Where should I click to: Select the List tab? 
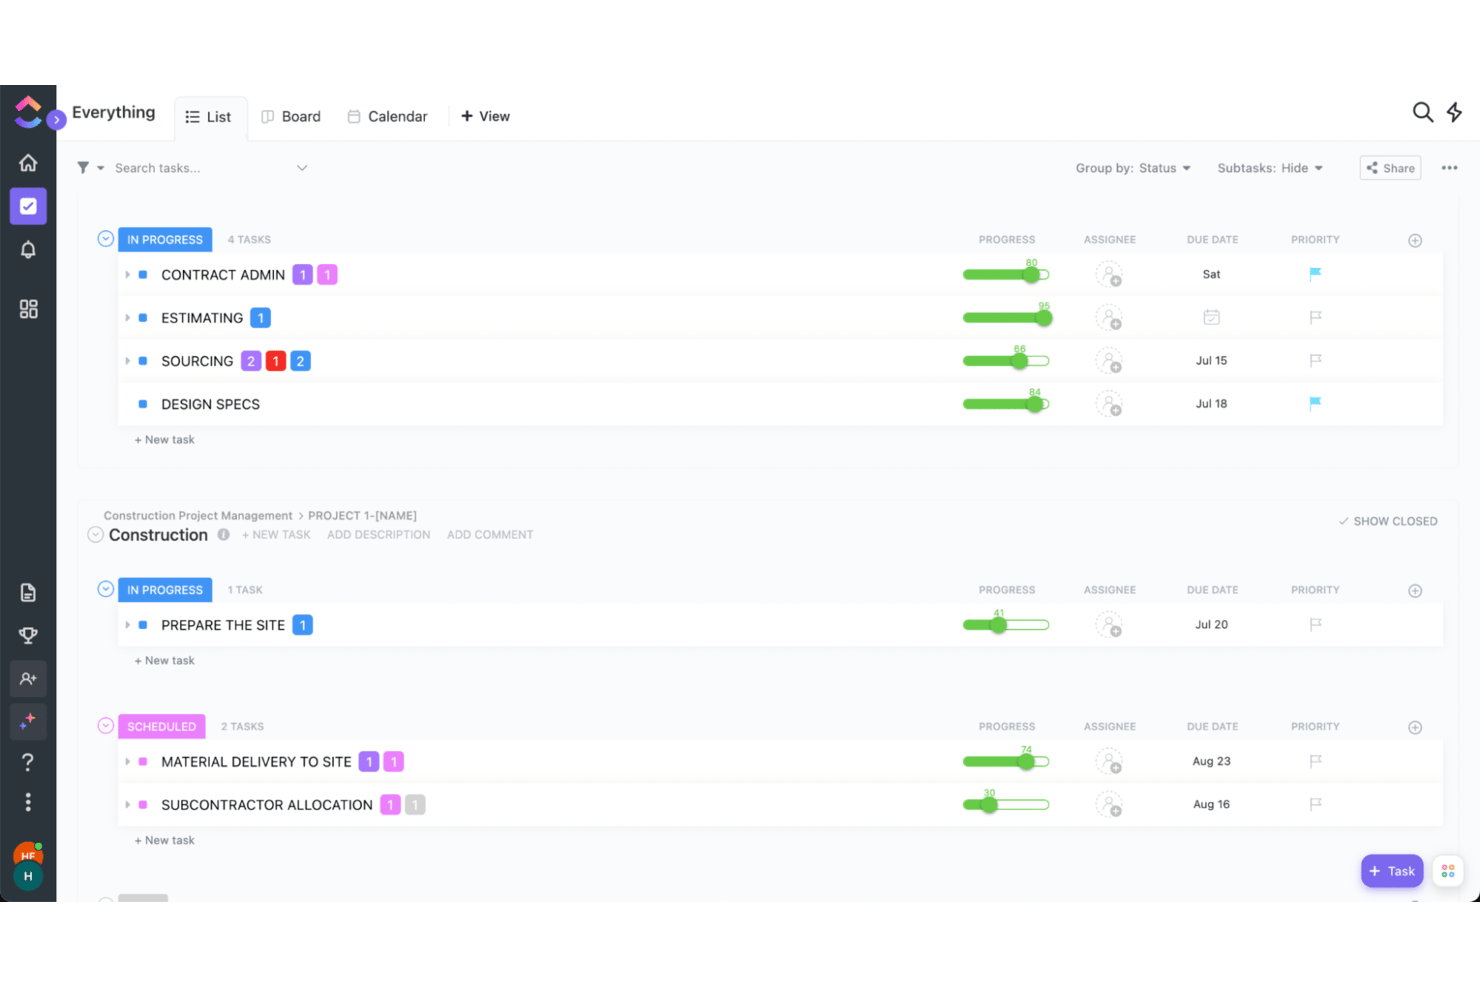point(209,117)
